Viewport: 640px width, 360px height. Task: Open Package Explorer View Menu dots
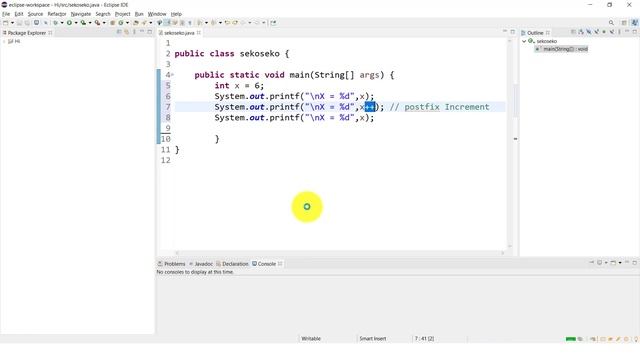coord(134,32)
